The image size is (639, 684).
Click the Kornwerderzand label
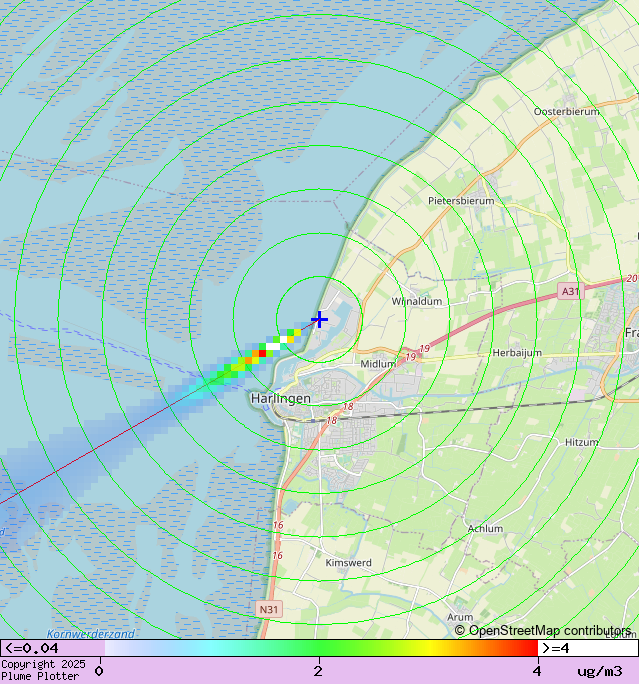[x=91, y=634]
